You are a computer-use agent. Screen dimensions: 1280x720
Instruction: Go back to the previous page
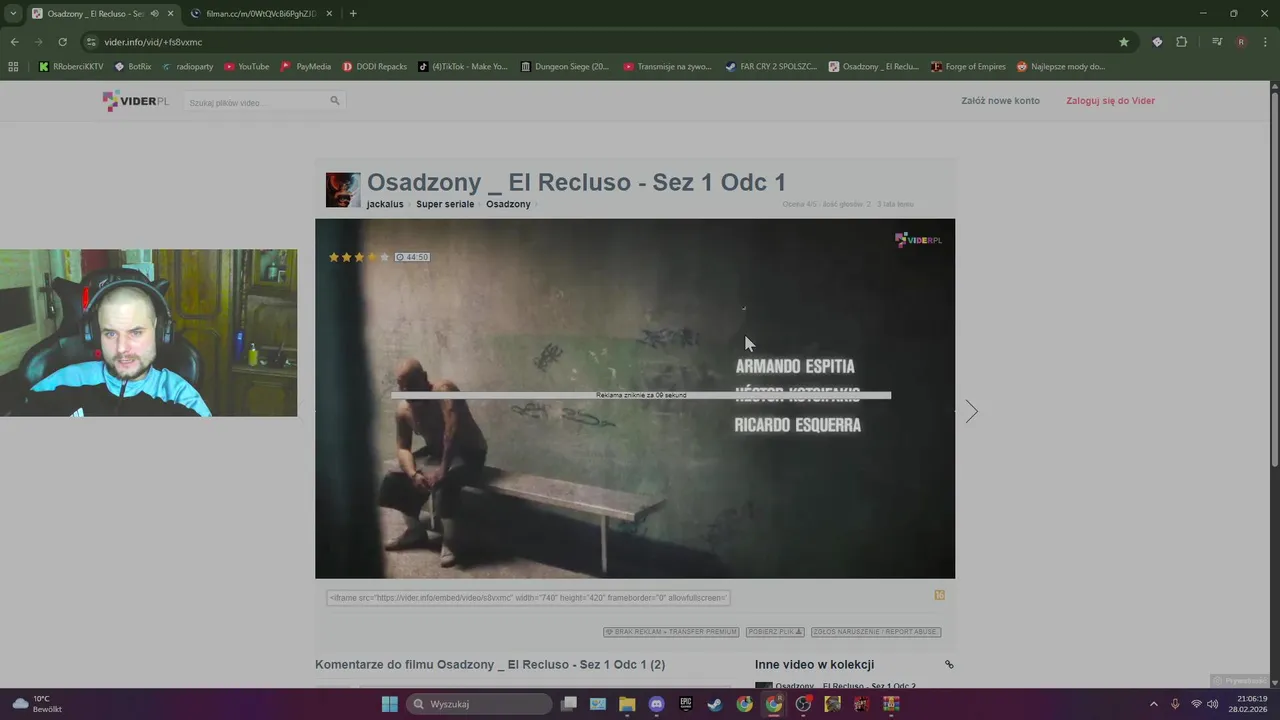(x=14, y=42)
